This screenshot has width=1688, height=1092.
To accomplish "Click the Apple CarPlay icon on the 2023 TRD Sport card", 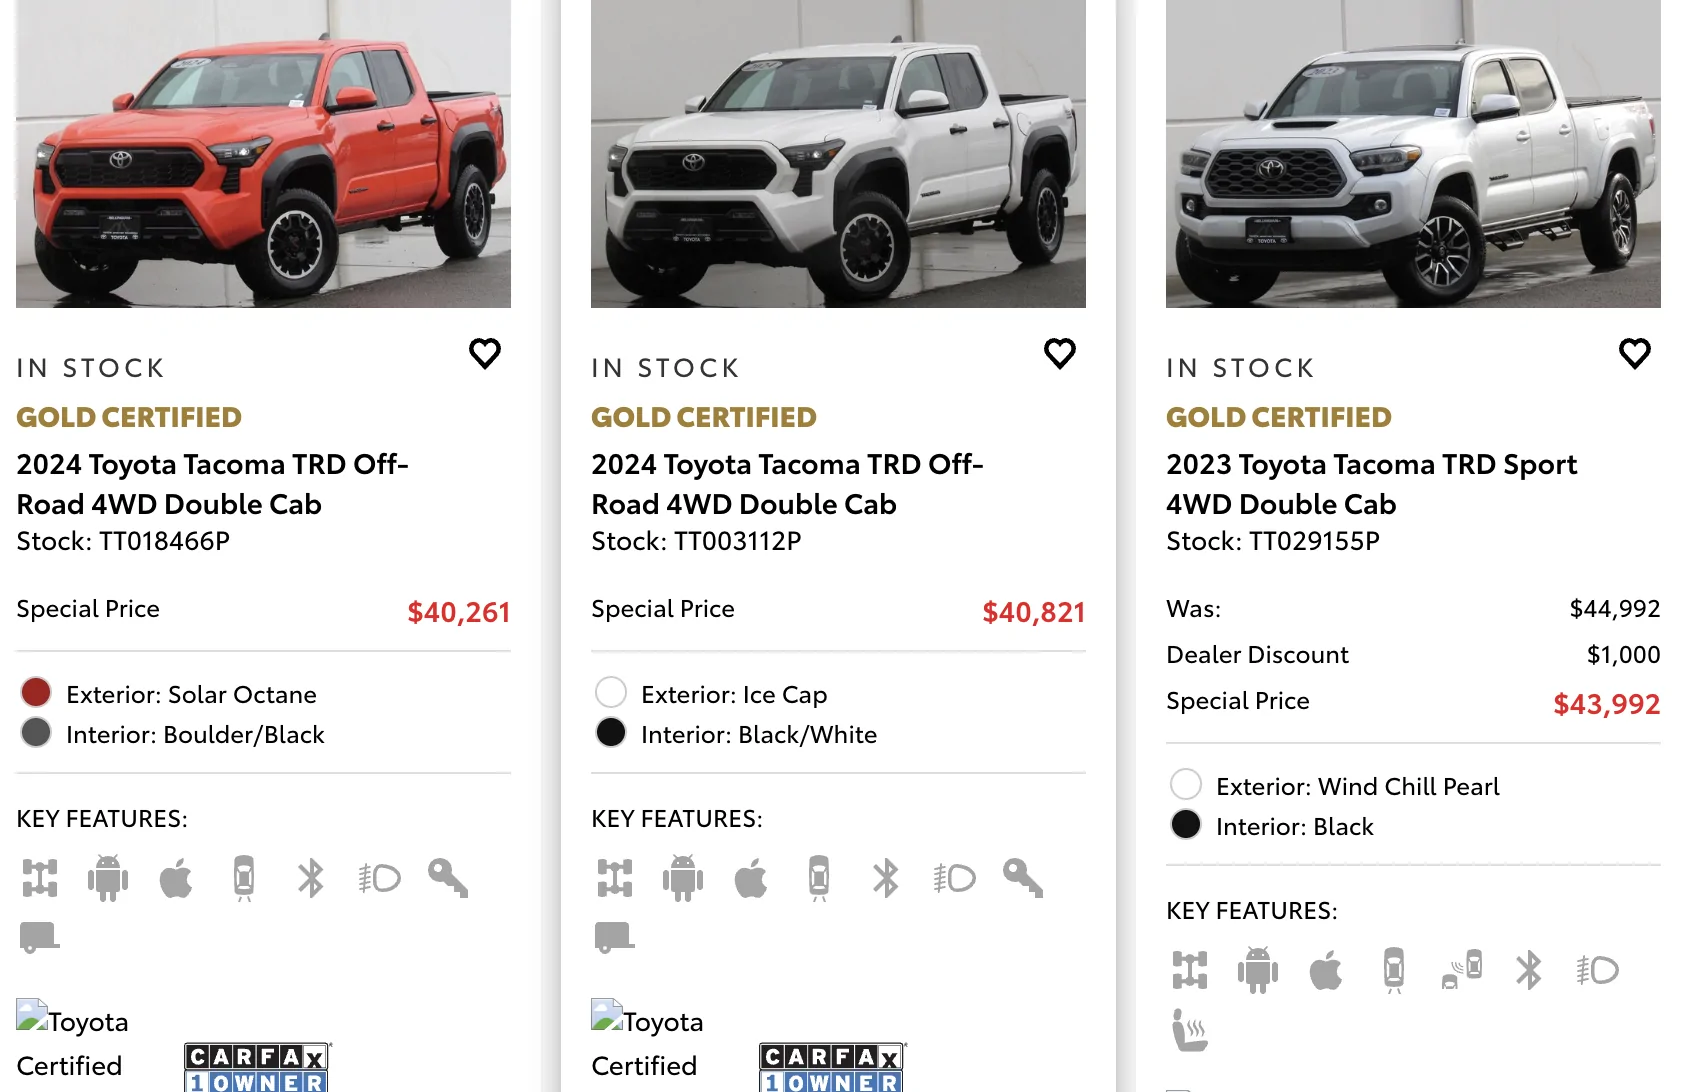I will [x=1327, y=968].
